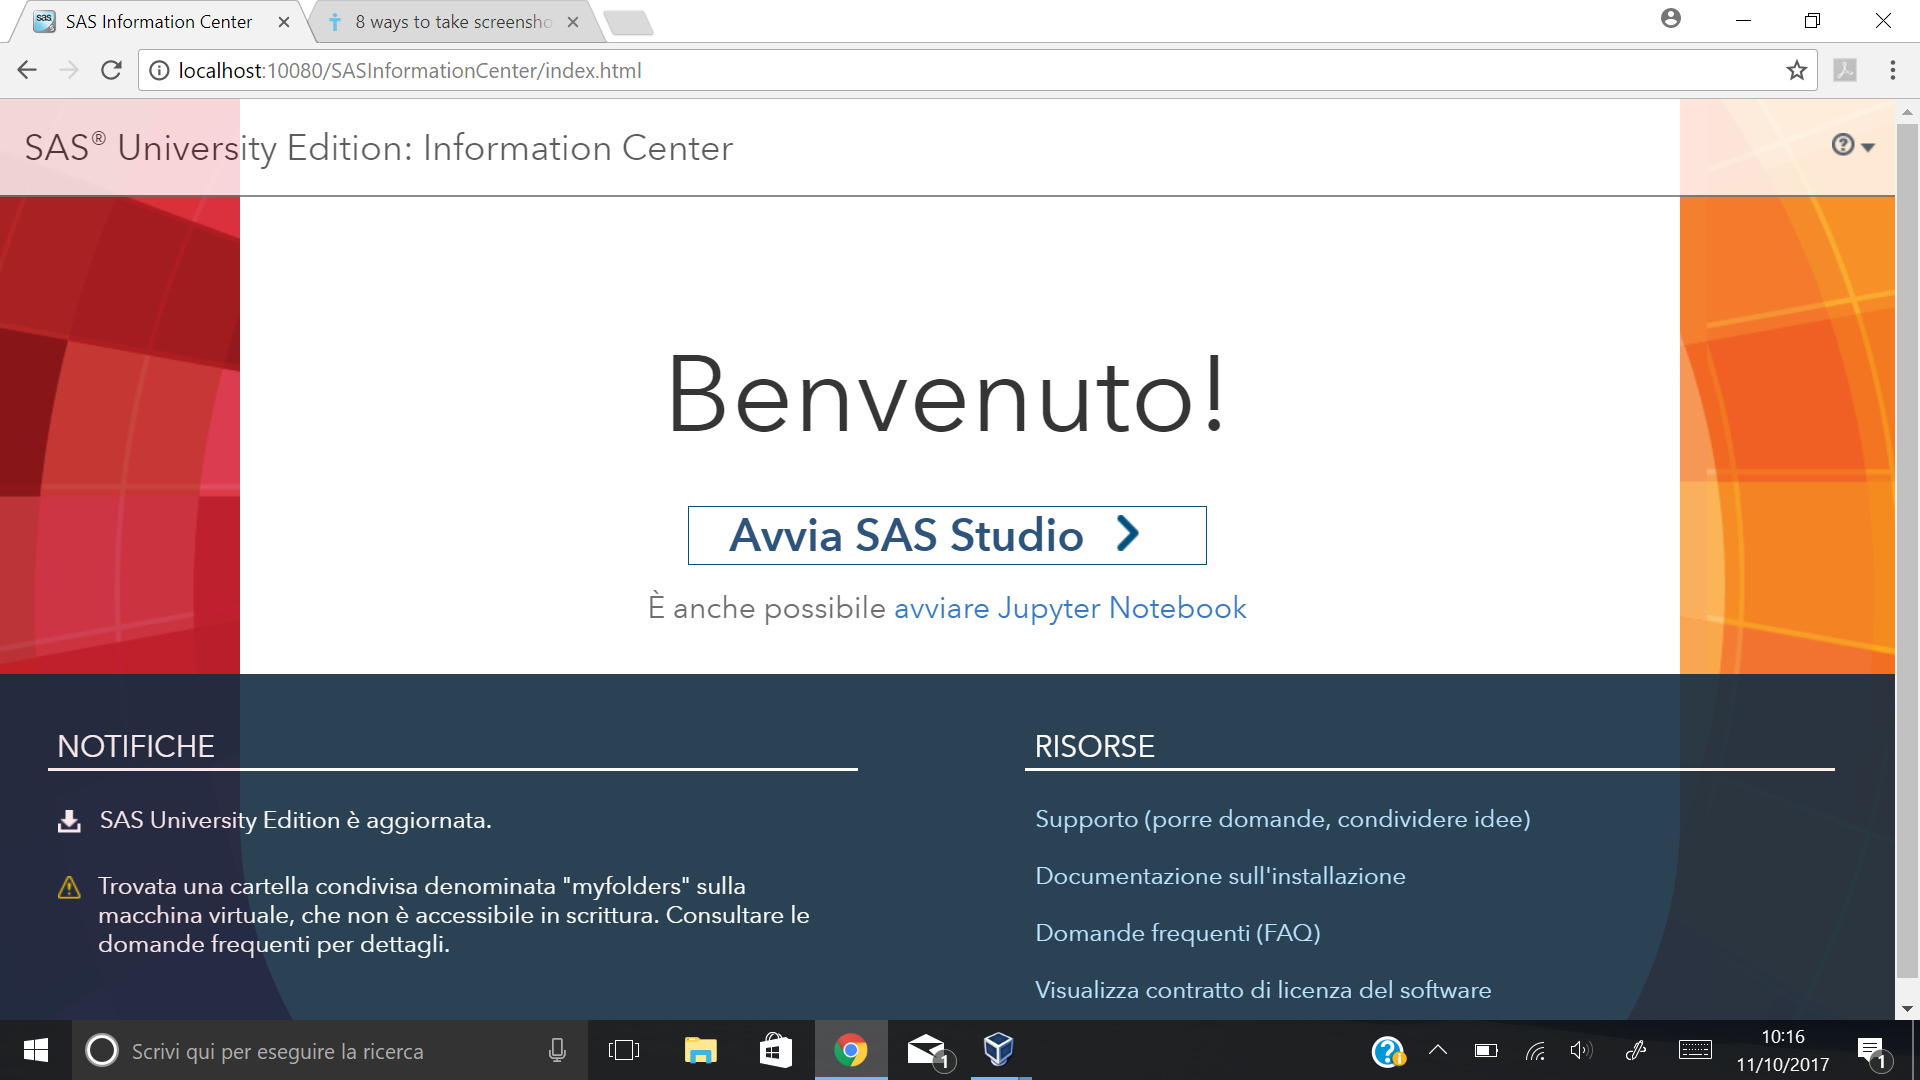Open the Chrome profile icon
The width and height of the screenshot is (1920, 1080).
coord(1671,18)
